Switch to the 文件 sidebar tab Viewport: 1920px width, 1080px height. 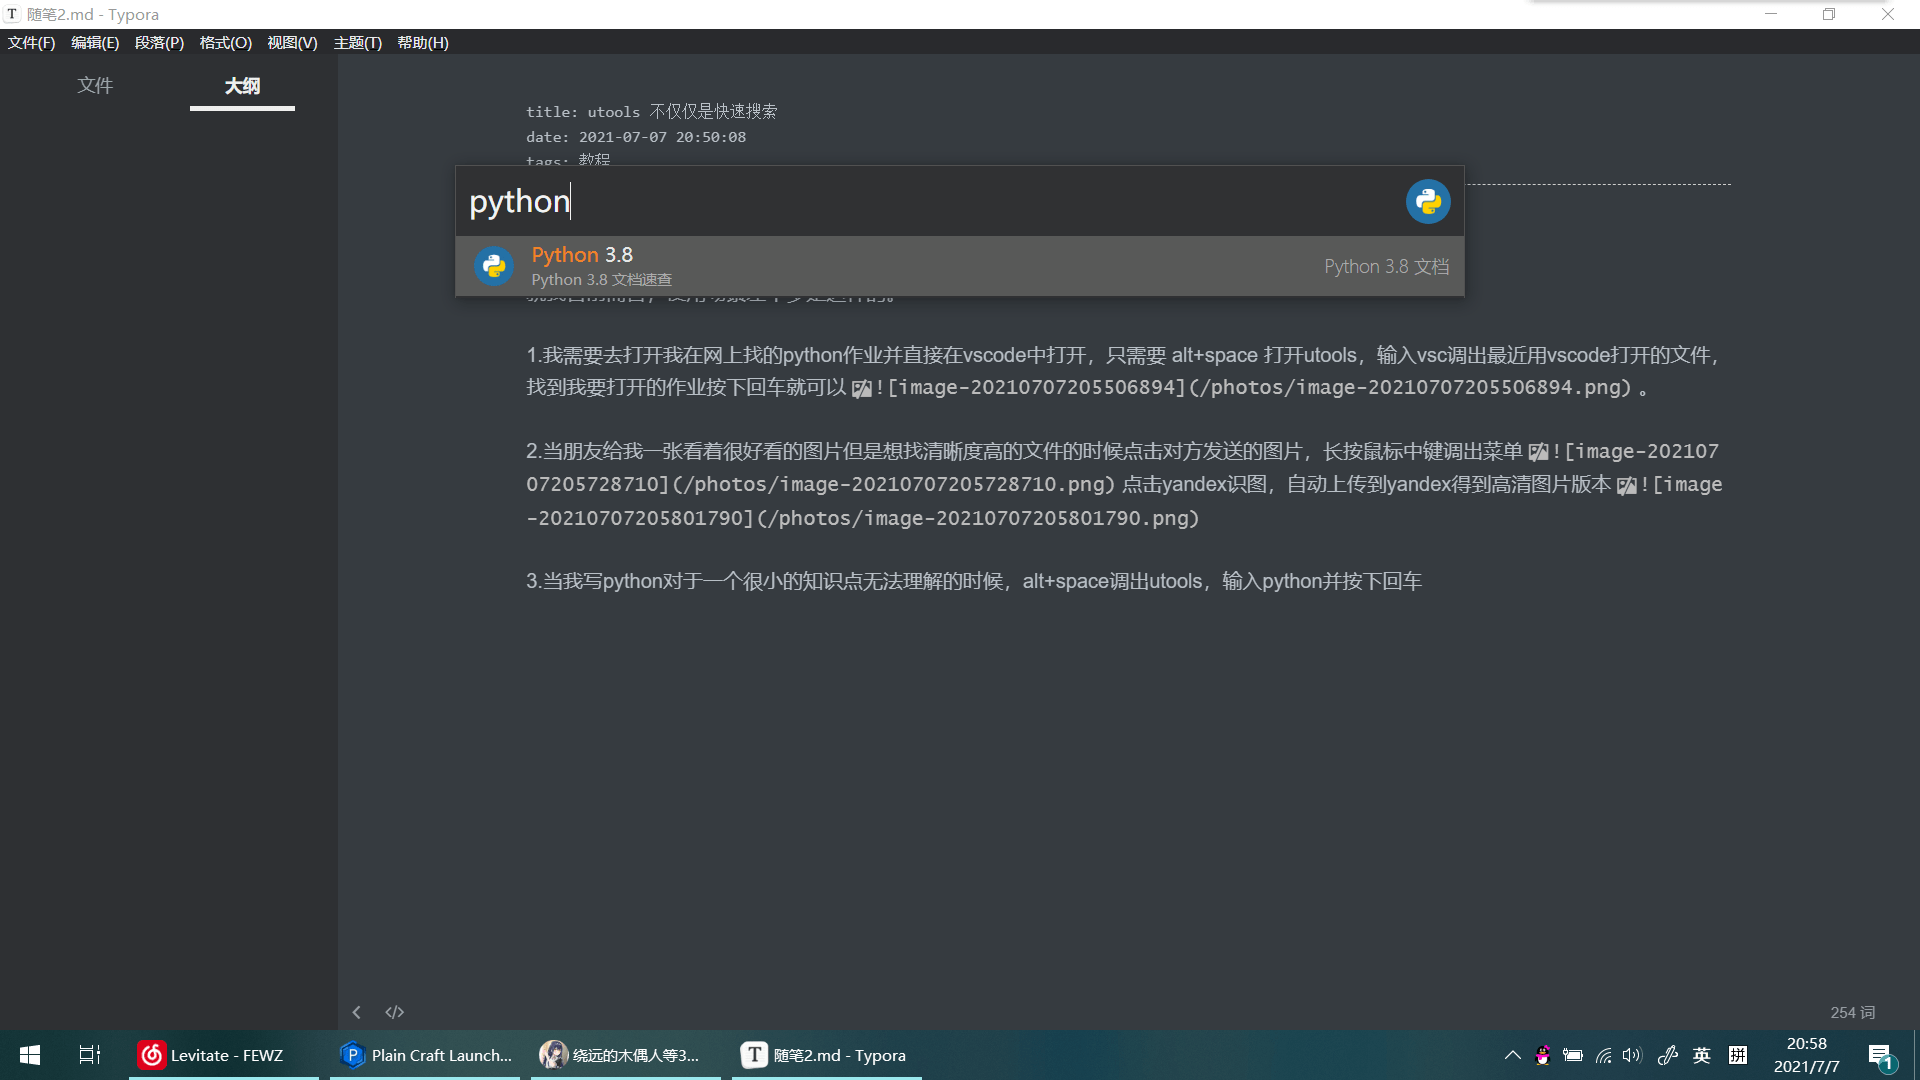pos(95,86)
